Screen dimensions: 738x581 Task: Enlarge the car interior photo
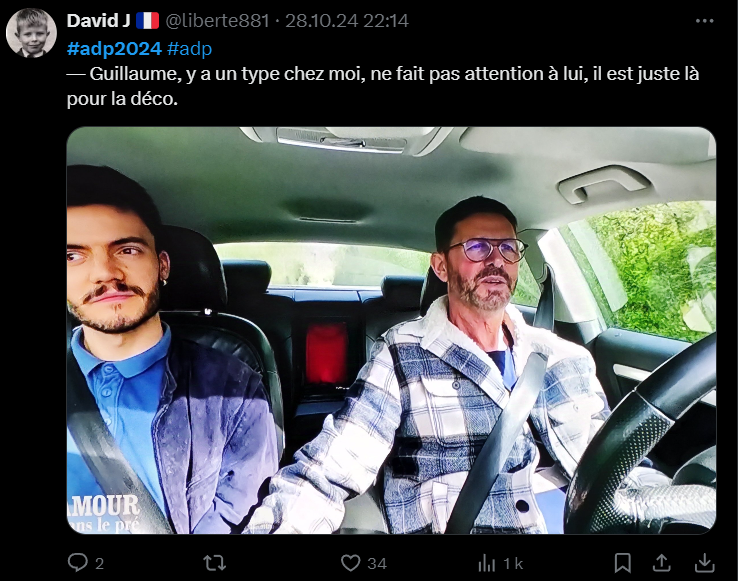(x=391, y=330)
